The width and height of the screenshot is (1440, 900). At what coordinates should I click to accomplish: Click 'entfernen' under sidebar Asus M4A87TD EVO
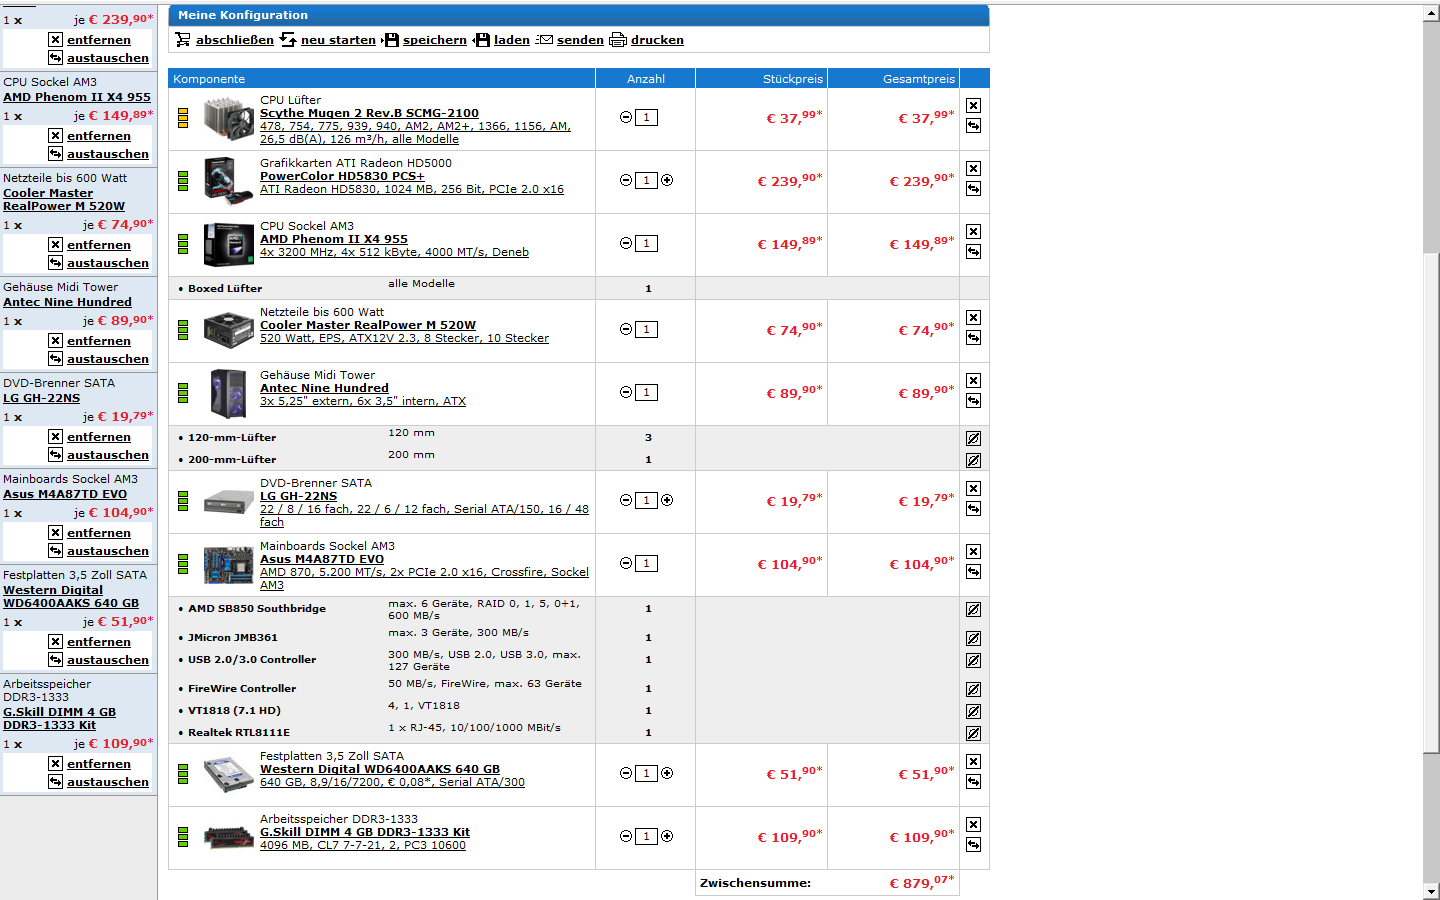[x=99, y=533]
